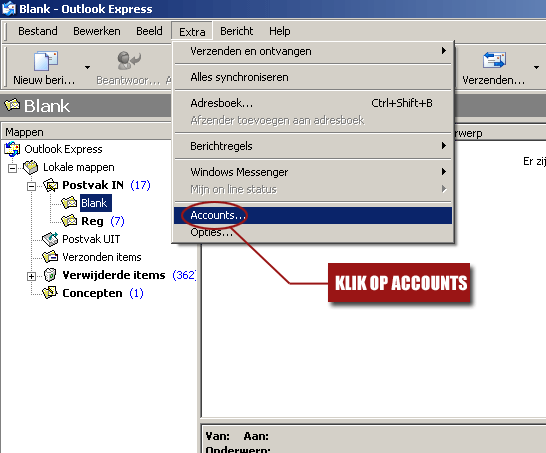Collapse the Postvak IN tree node
This screenshot has height=453, width=546.
(x=31, y=187)
